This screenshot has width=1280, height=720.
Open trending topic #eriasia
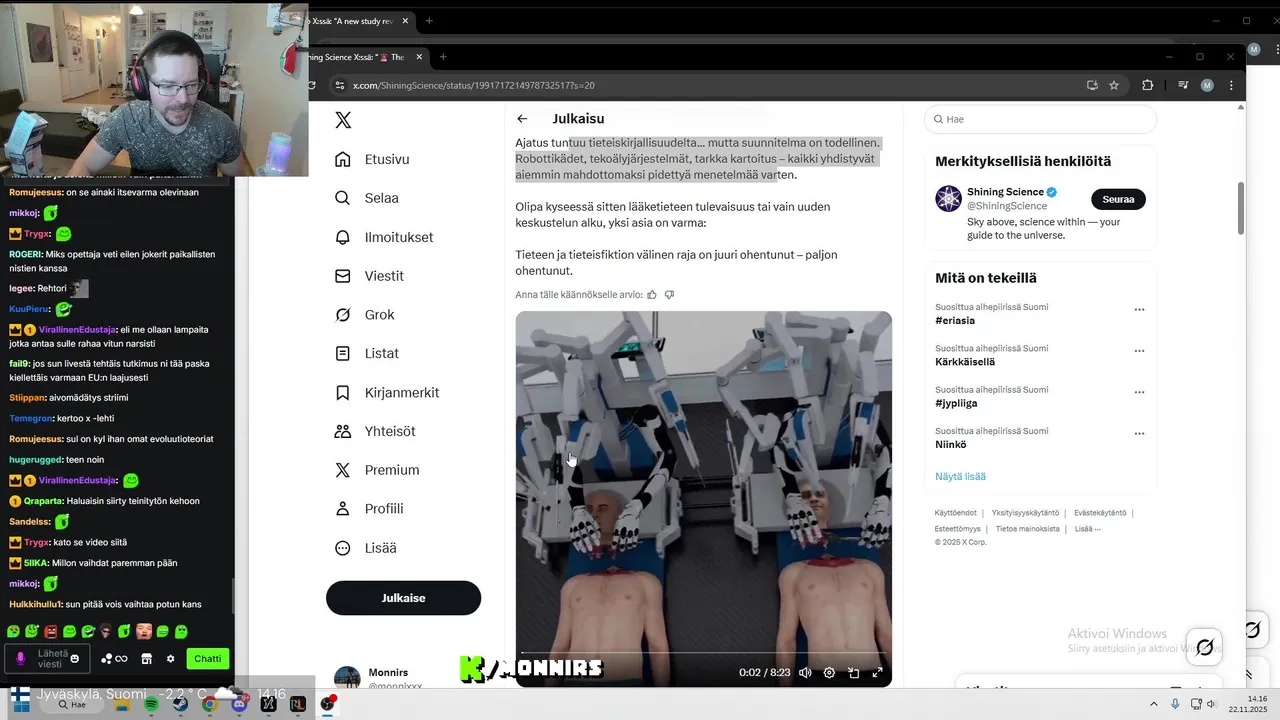[955, 321]
